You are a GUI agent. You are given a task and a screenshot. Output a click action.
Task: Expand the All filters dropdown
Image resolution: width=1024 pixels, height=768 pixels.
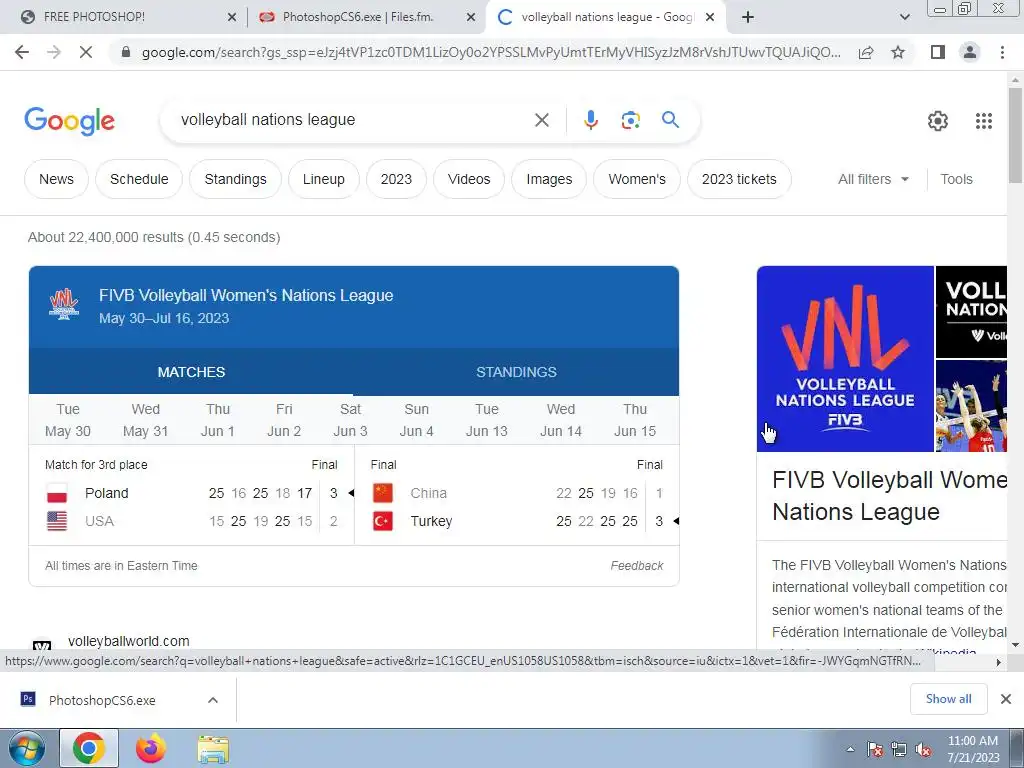click(x=873, y=179)
